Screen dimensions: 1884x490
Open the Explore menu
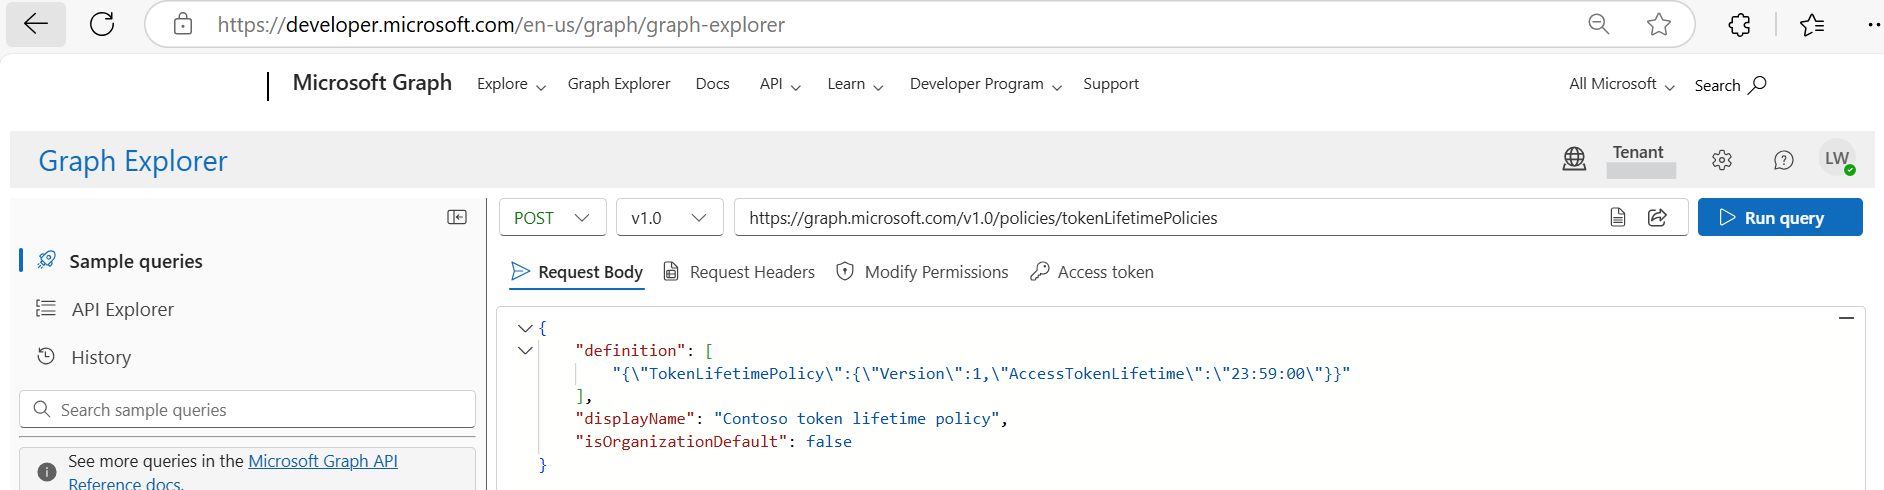click(512, 84)
